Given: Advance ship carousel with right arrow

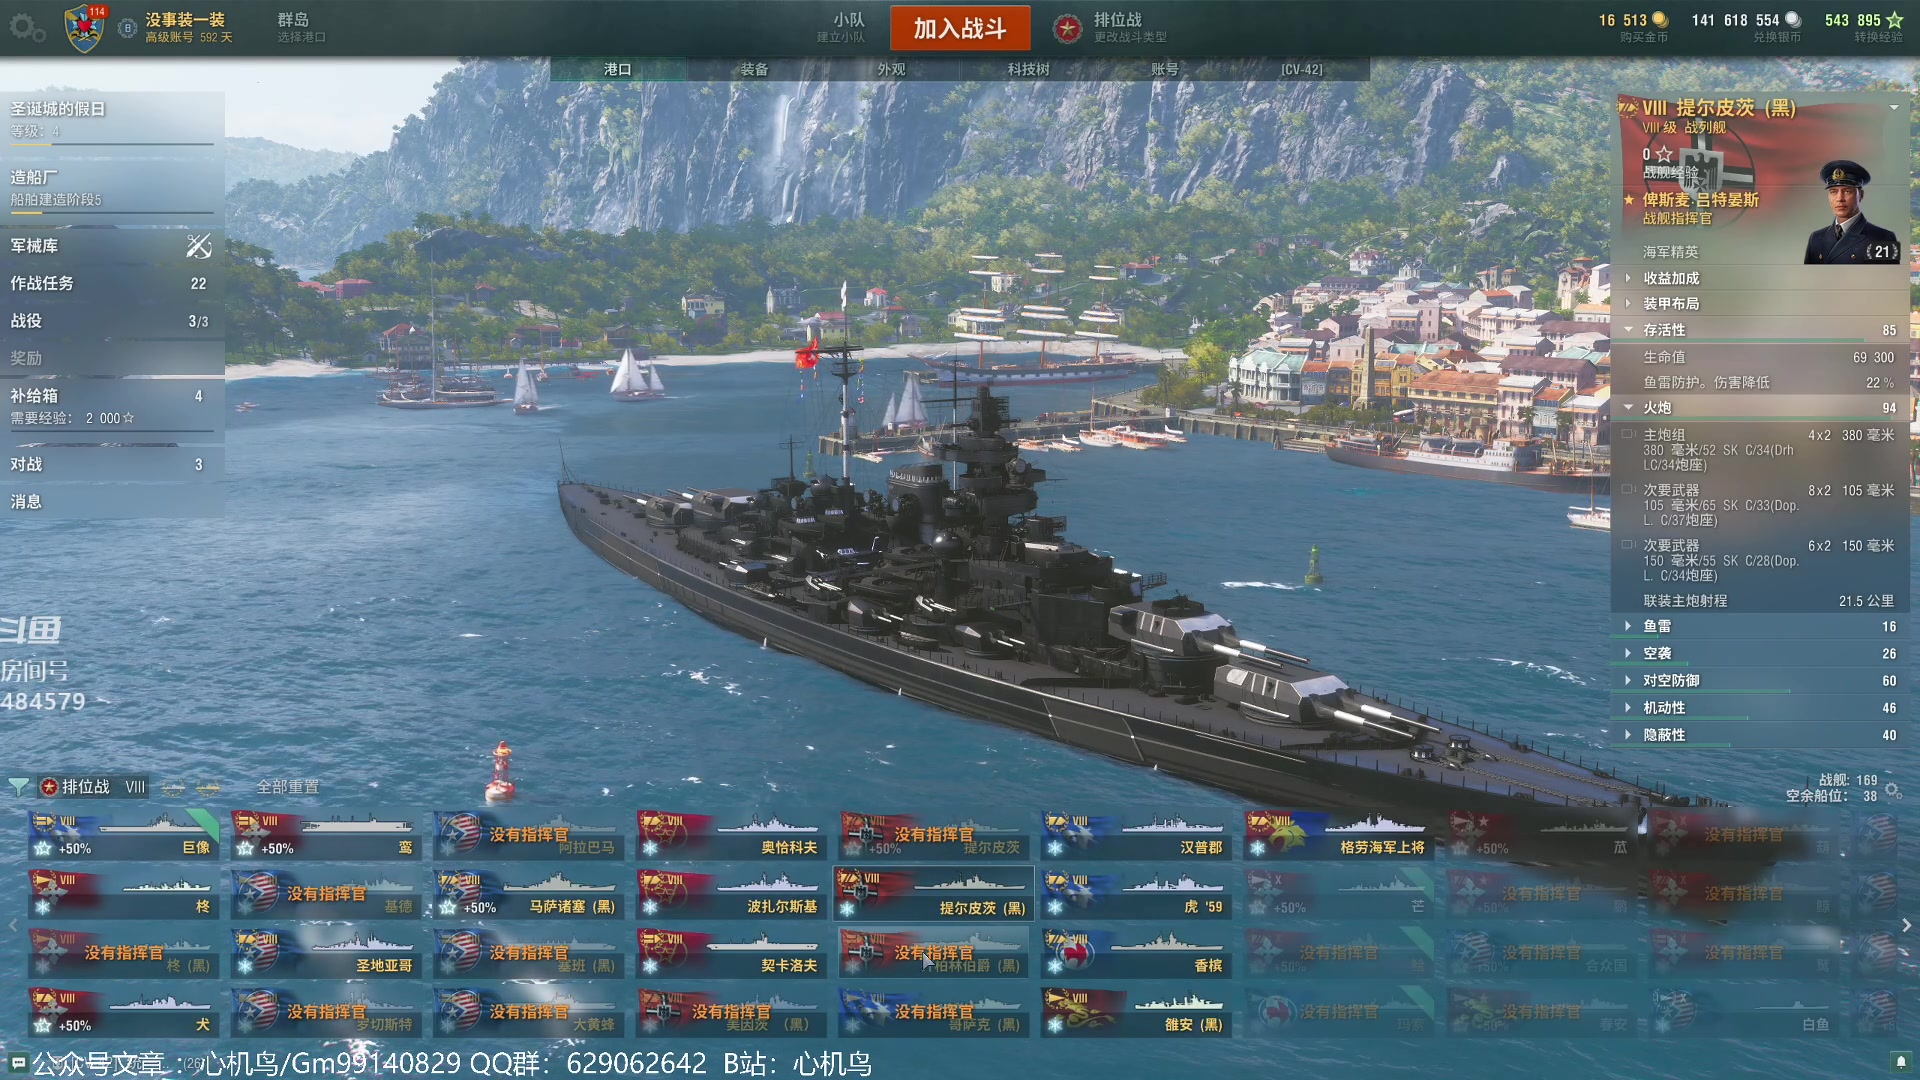Looking at the screenshot, I should (1906, 926).
